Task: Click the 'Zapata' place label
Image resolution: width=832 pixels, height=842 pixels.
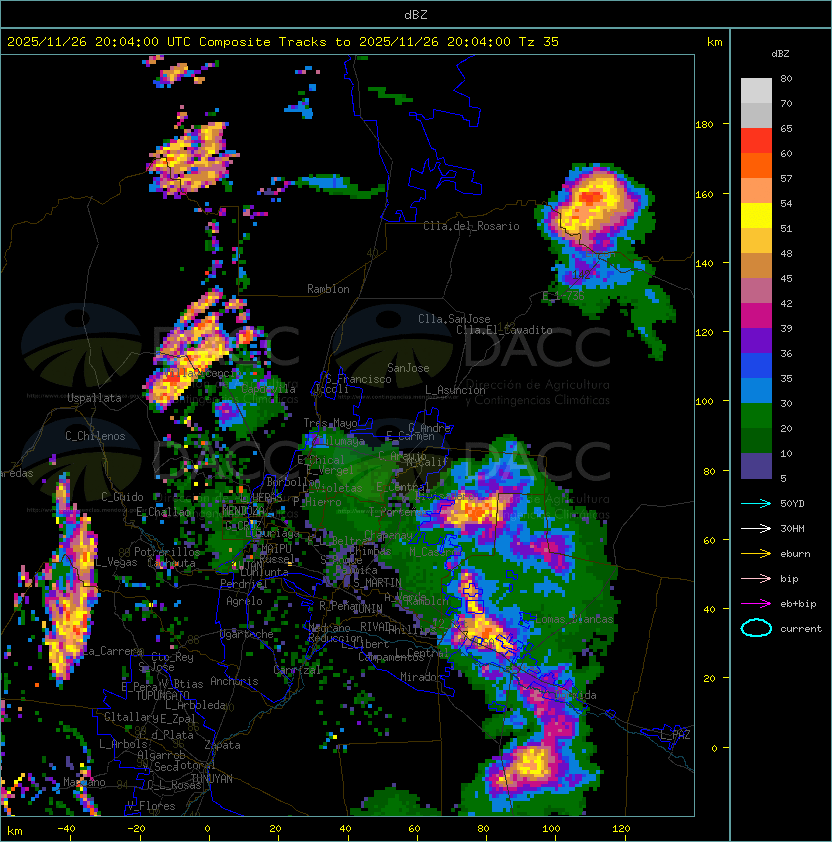Action: point(222,745)
